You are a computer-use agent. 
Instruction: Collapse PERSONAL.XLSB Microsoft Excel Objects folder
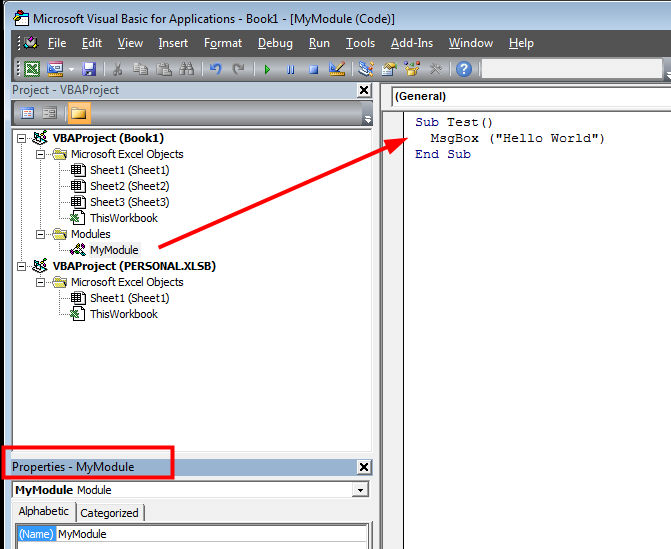40,282
